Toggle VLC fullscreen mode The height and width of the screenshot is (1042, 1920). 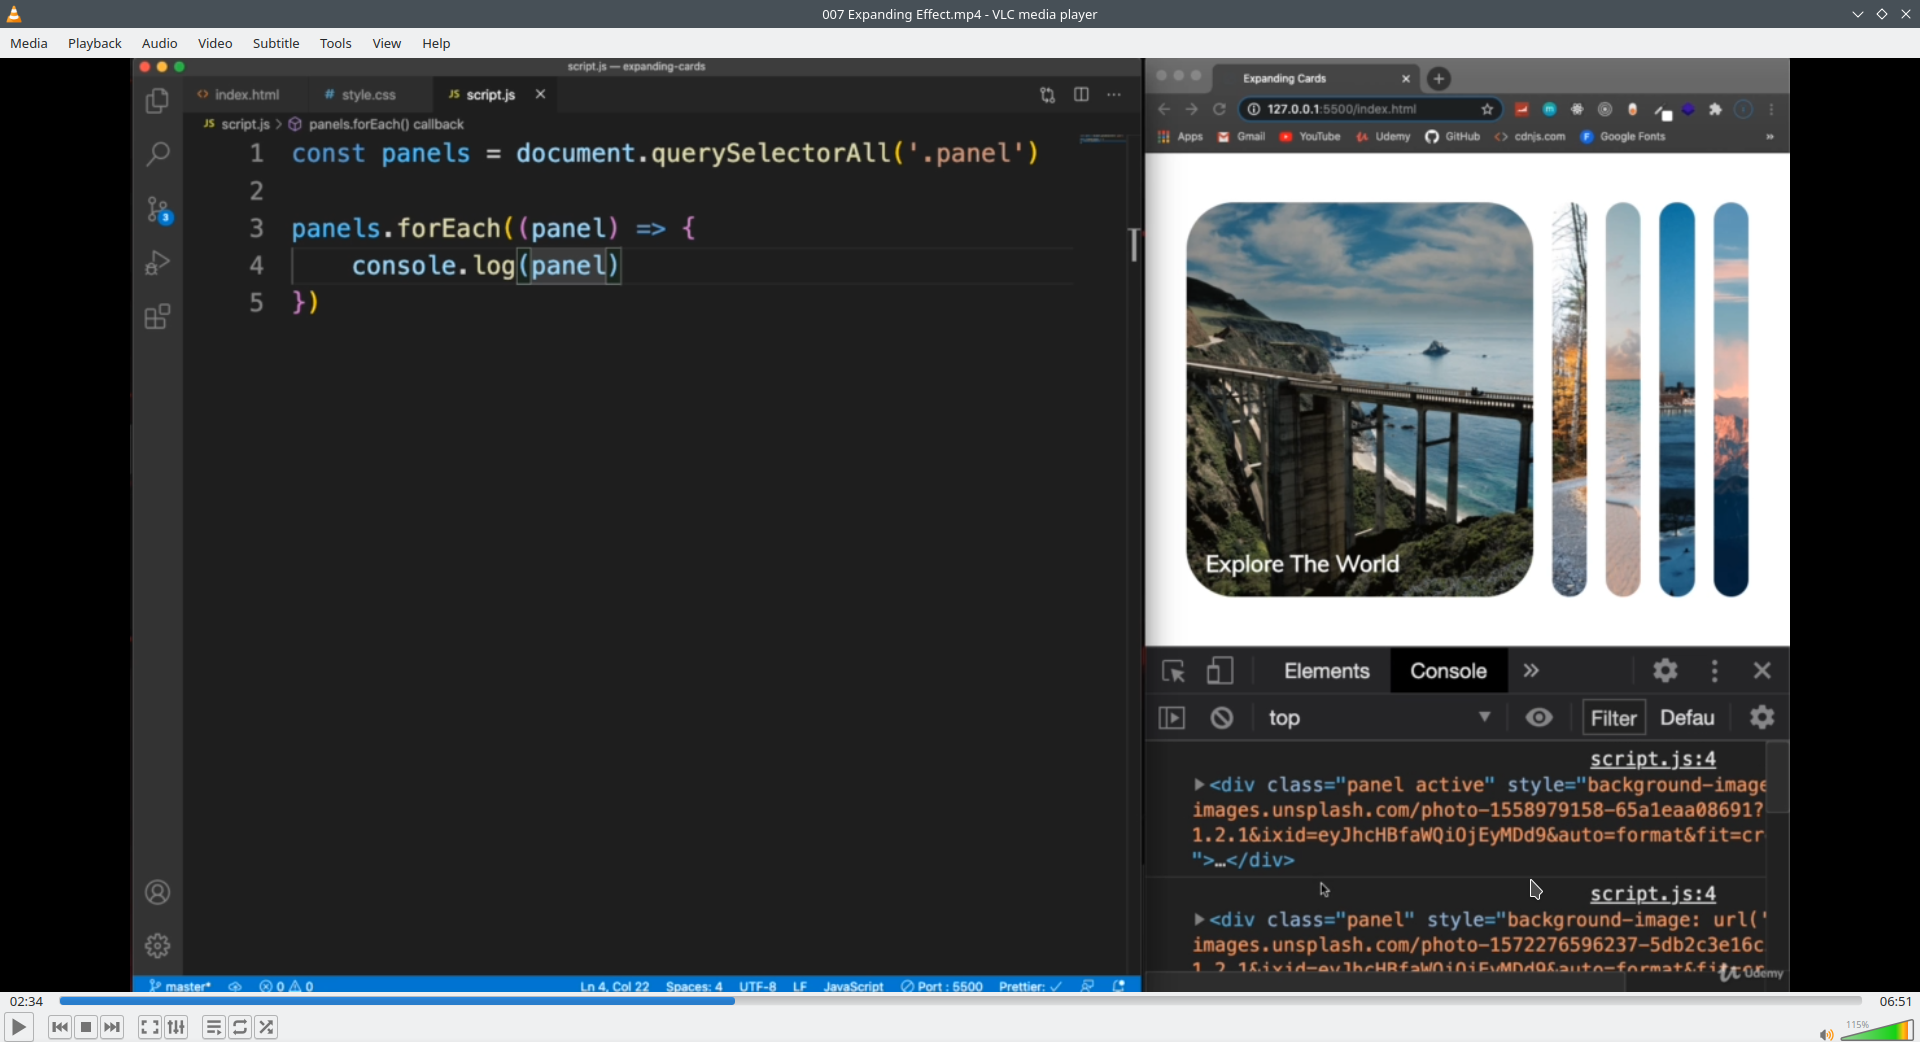[149, 1027]
